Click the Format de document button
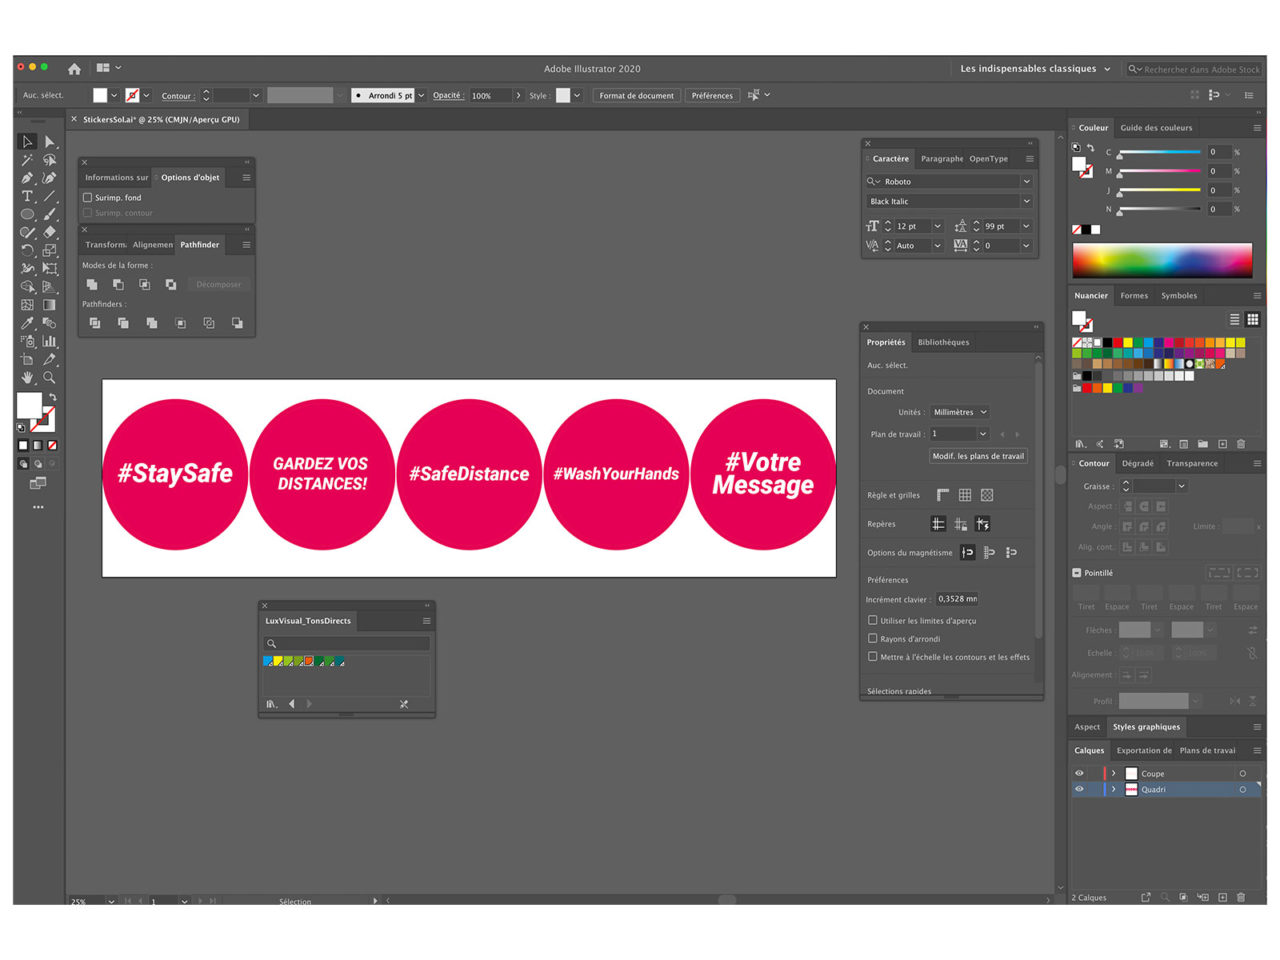This screenshot has height=960, width=1280. point(636,96)
